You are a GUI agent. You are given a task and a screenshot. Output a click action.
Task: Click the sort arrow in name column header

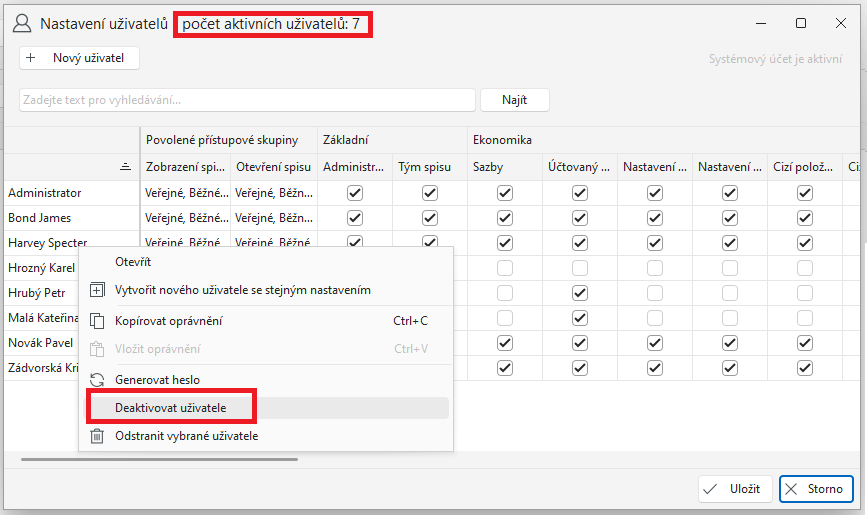point(125,167)
